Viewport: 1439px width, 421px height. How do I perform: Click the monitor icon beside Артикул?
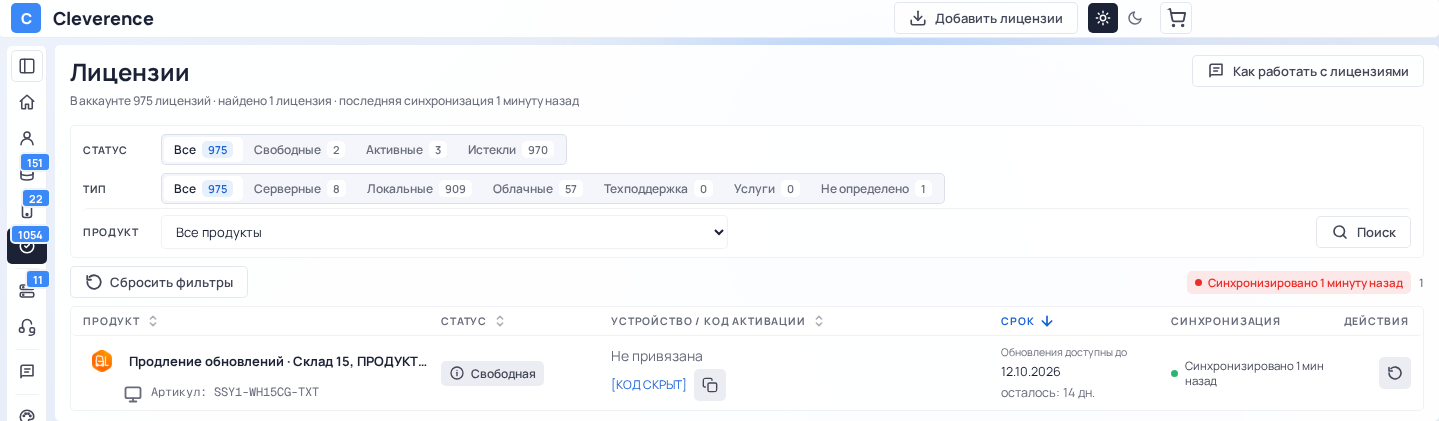(133, 393)
